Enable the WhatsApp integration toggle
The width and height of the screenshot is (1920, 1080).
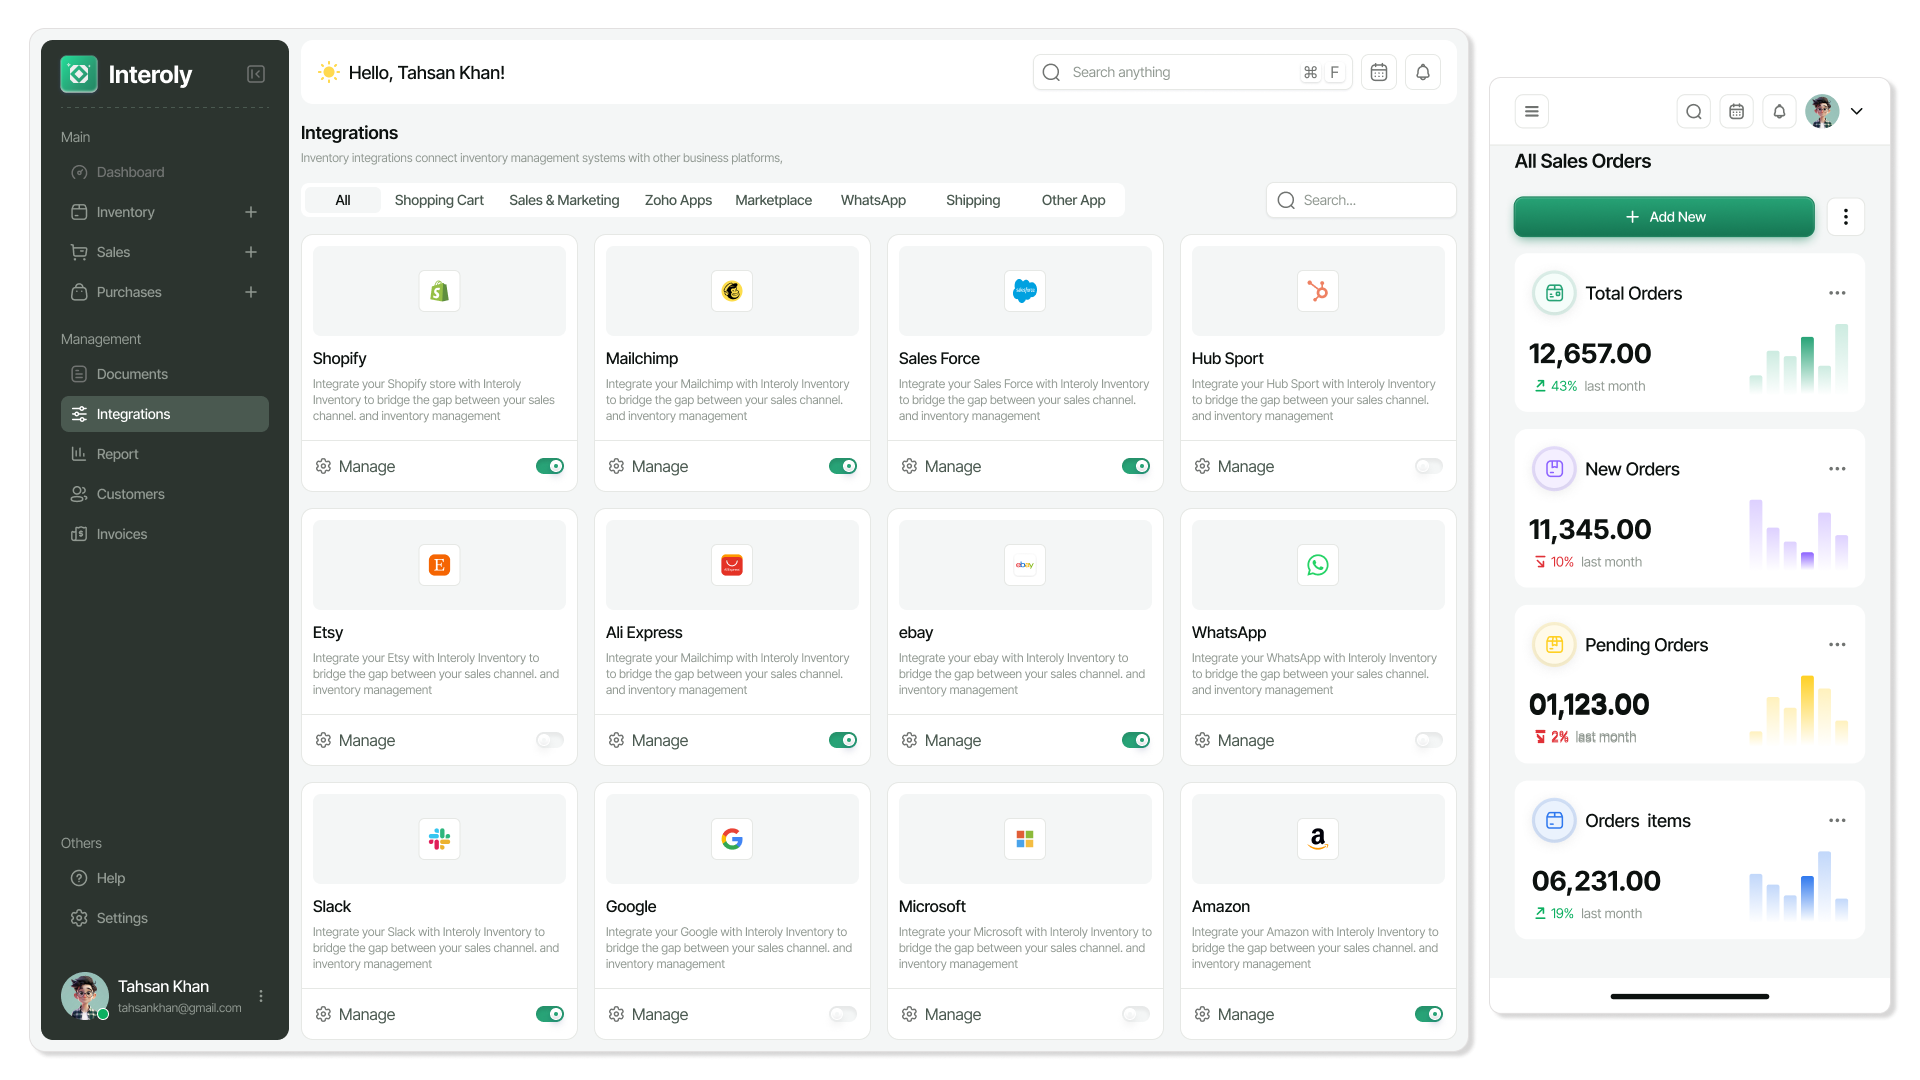(1429, 740)
